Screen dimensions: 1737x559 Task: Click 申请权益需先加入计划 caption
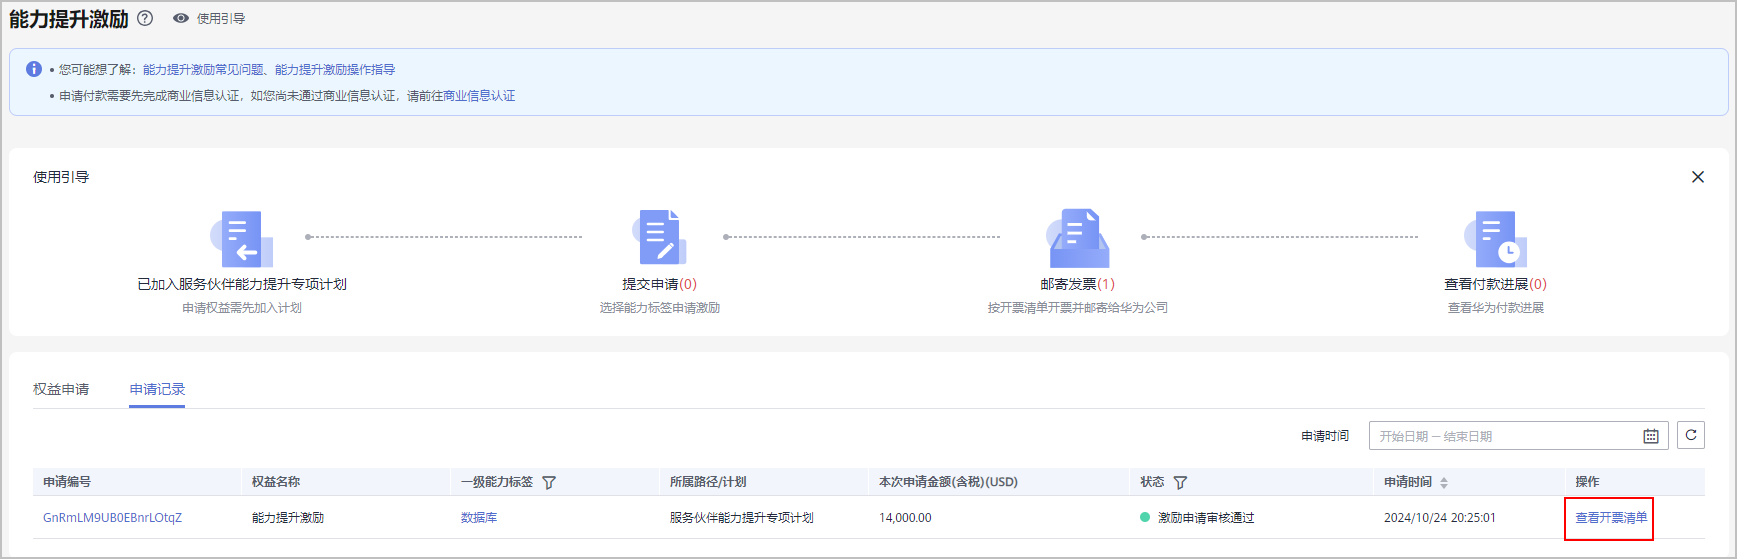click(242, 308)
